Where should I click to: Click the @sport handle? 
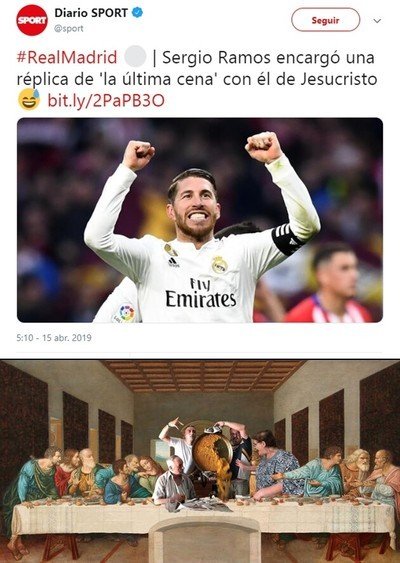tap(69, 28)
